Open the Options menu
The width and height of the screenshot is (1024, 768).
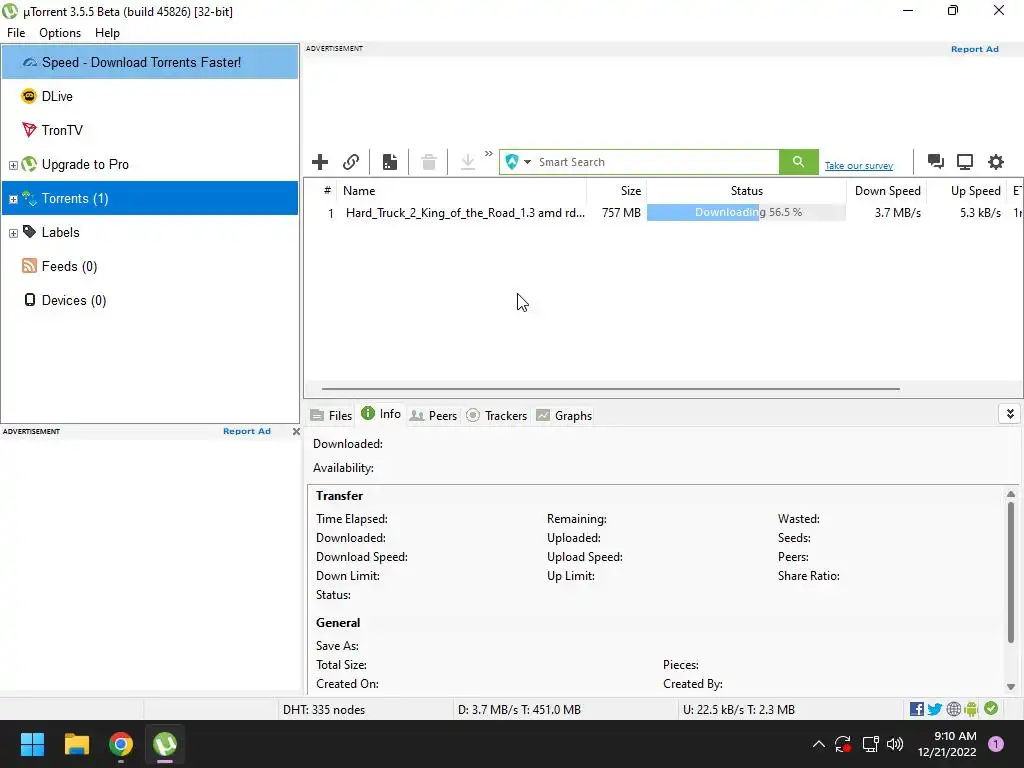coord(60,33)
